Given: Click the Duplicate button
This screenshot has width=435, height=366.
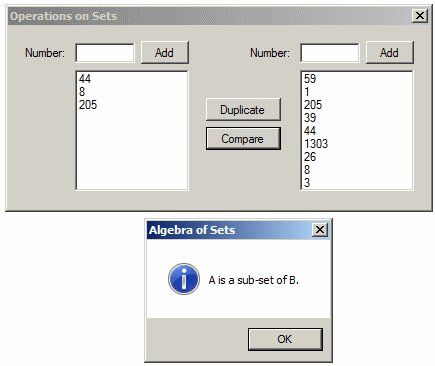Looking at the screenshot, I should (243, 110).
